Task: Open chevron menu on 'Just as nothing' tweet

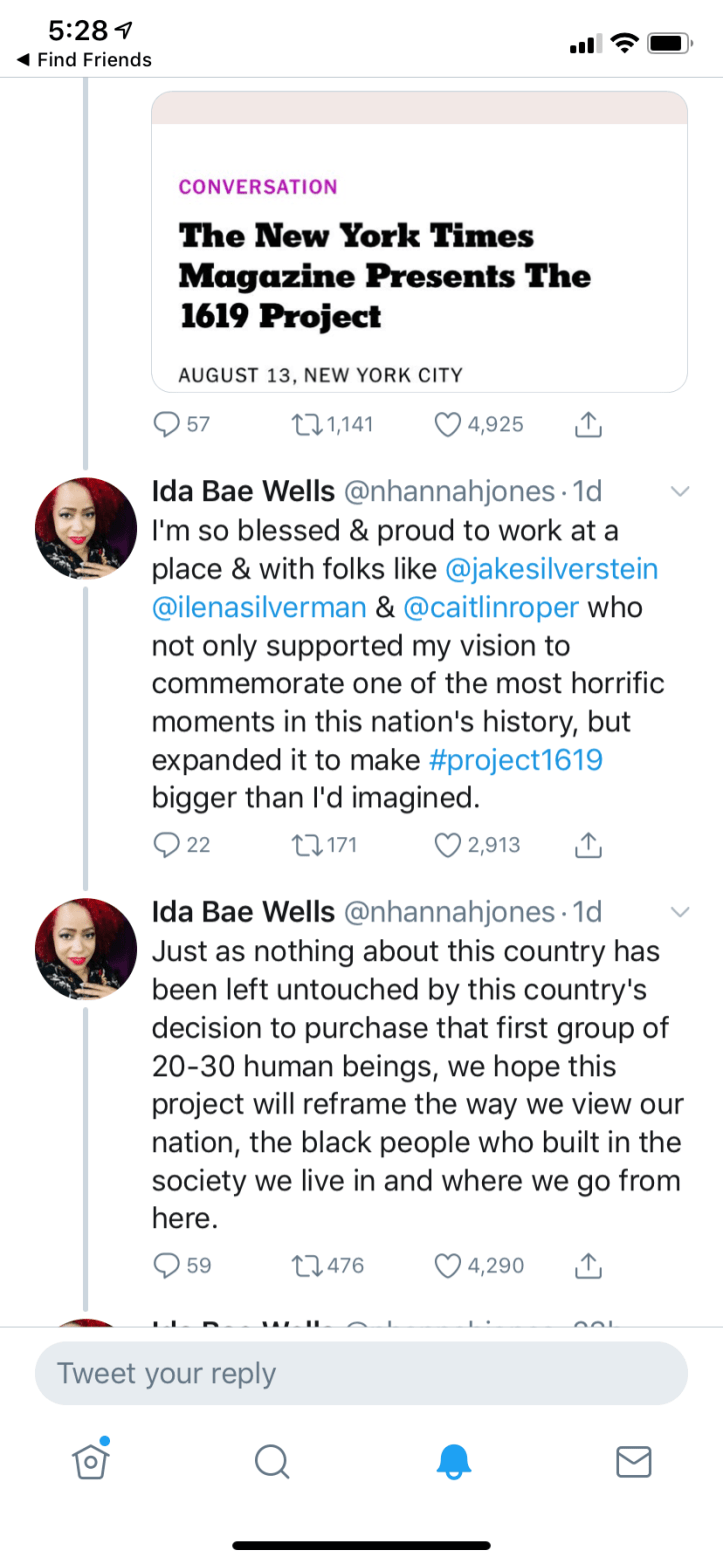Action: coord(679,911)
